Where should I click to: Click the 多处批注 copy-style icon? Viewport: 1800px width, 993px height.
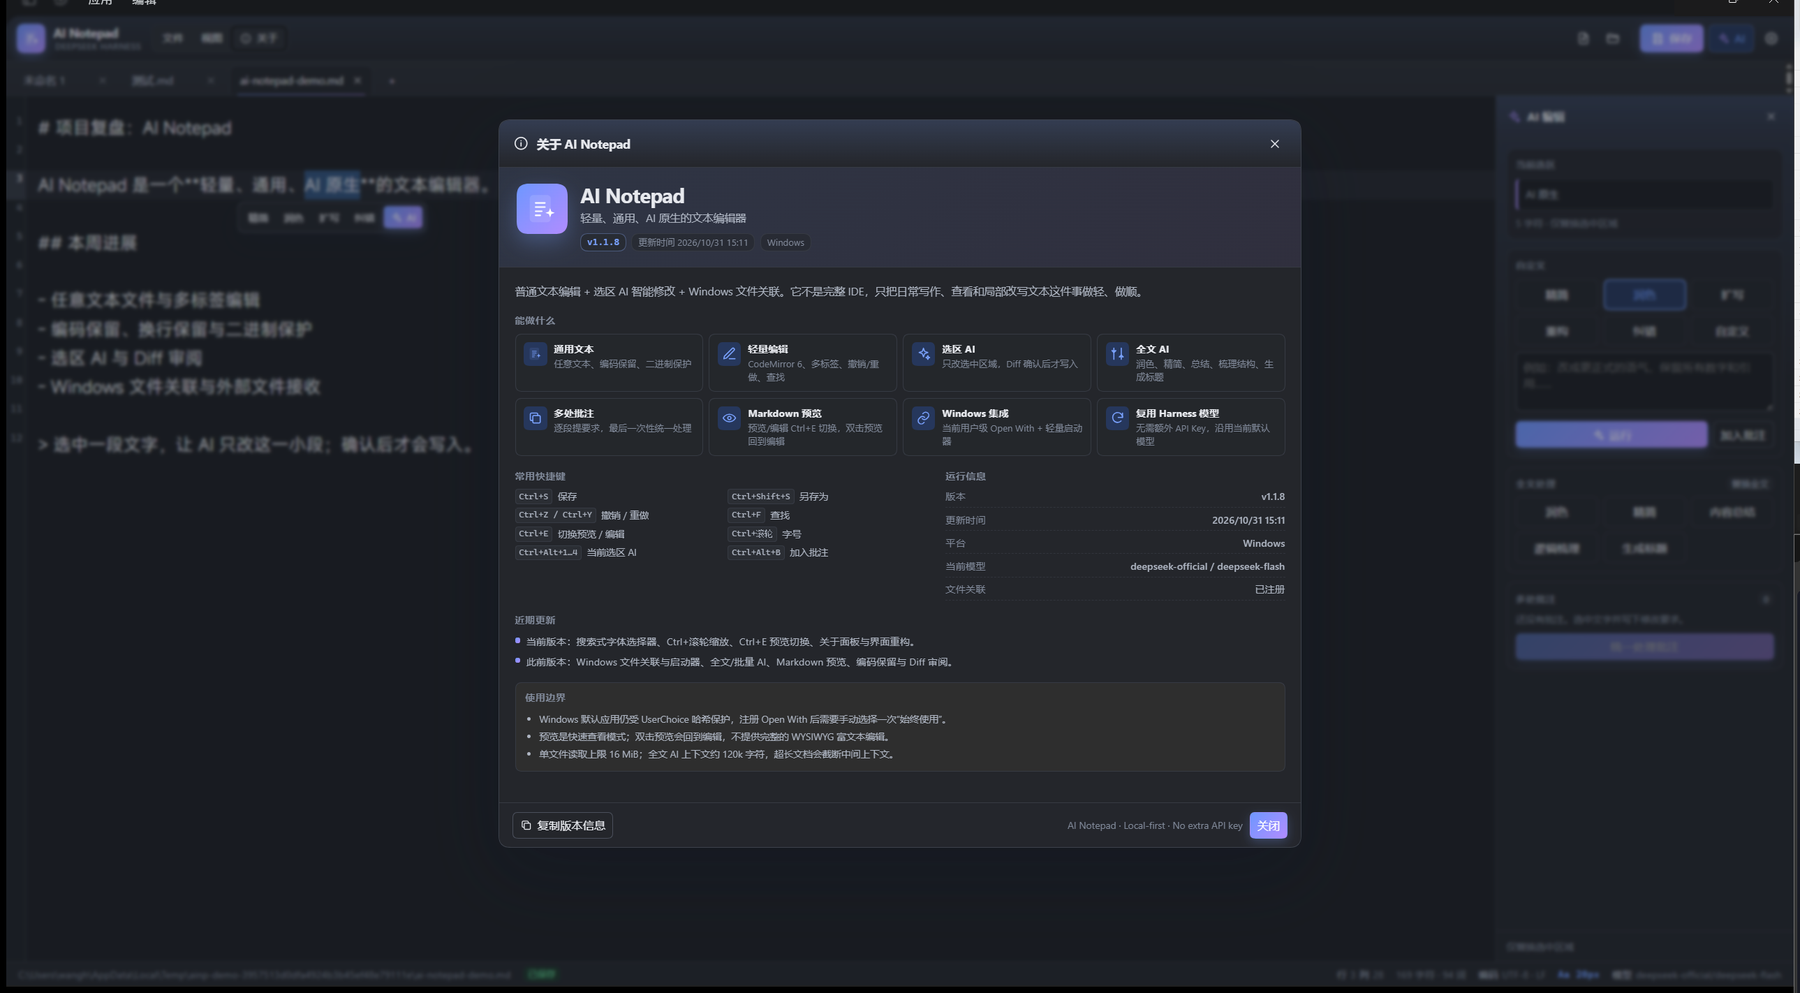click(x=535, y=418)
